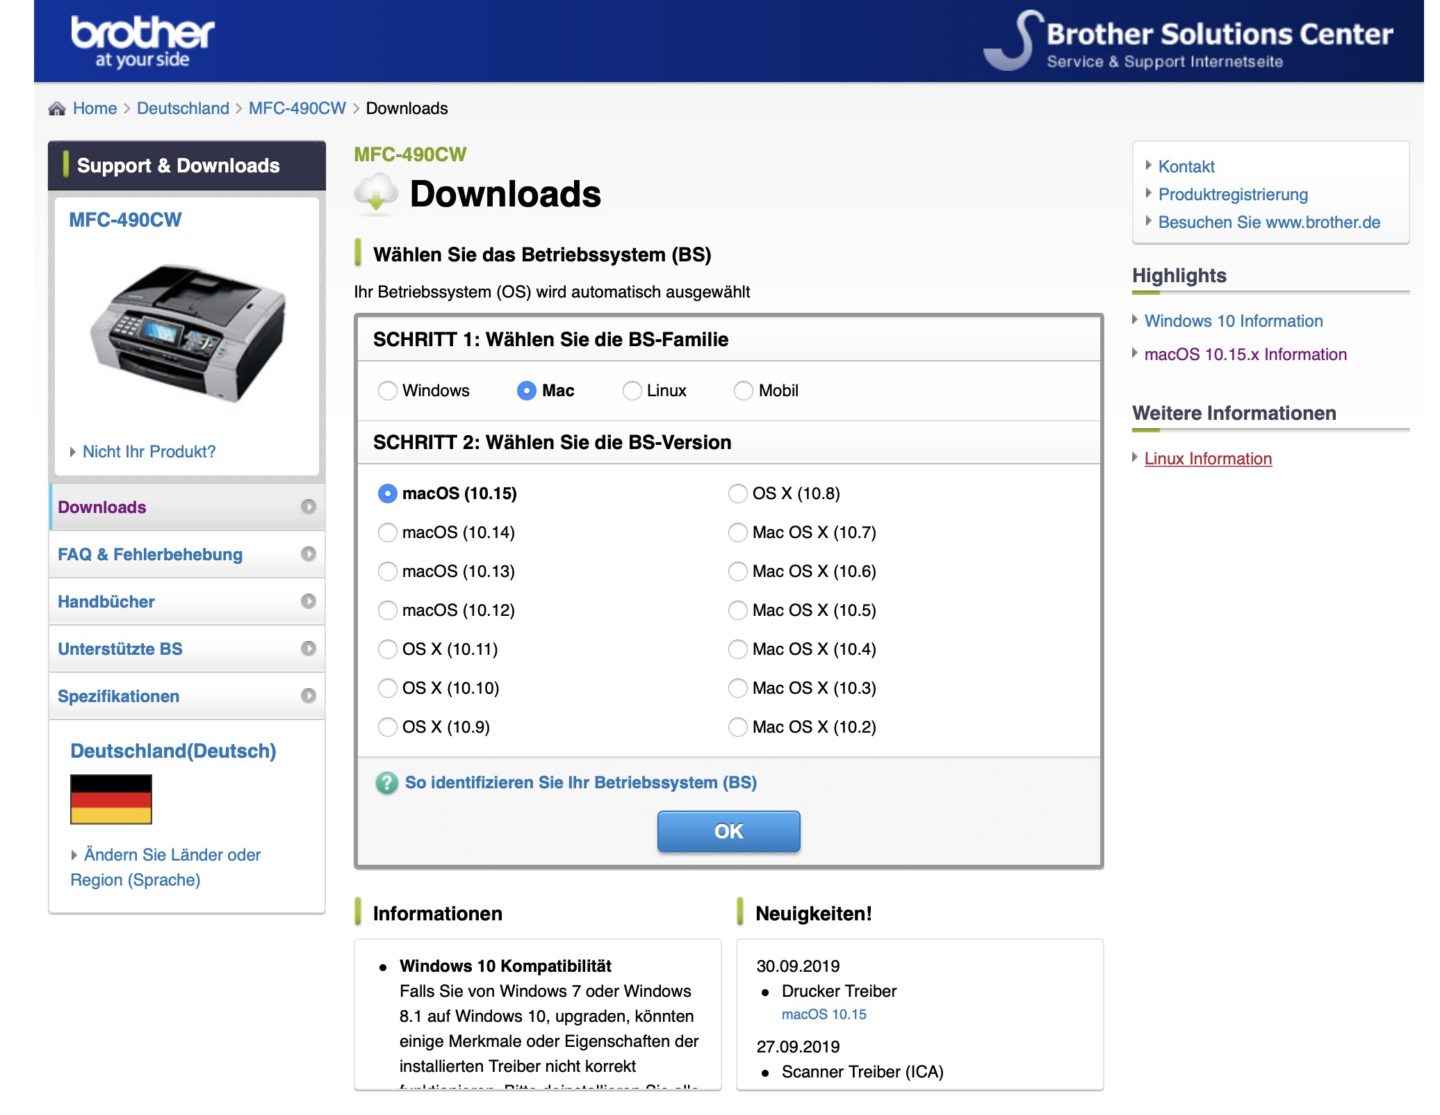Select the Mac OS family radio button
The height and width of the screenshot is (1115, 1440).
527,391
